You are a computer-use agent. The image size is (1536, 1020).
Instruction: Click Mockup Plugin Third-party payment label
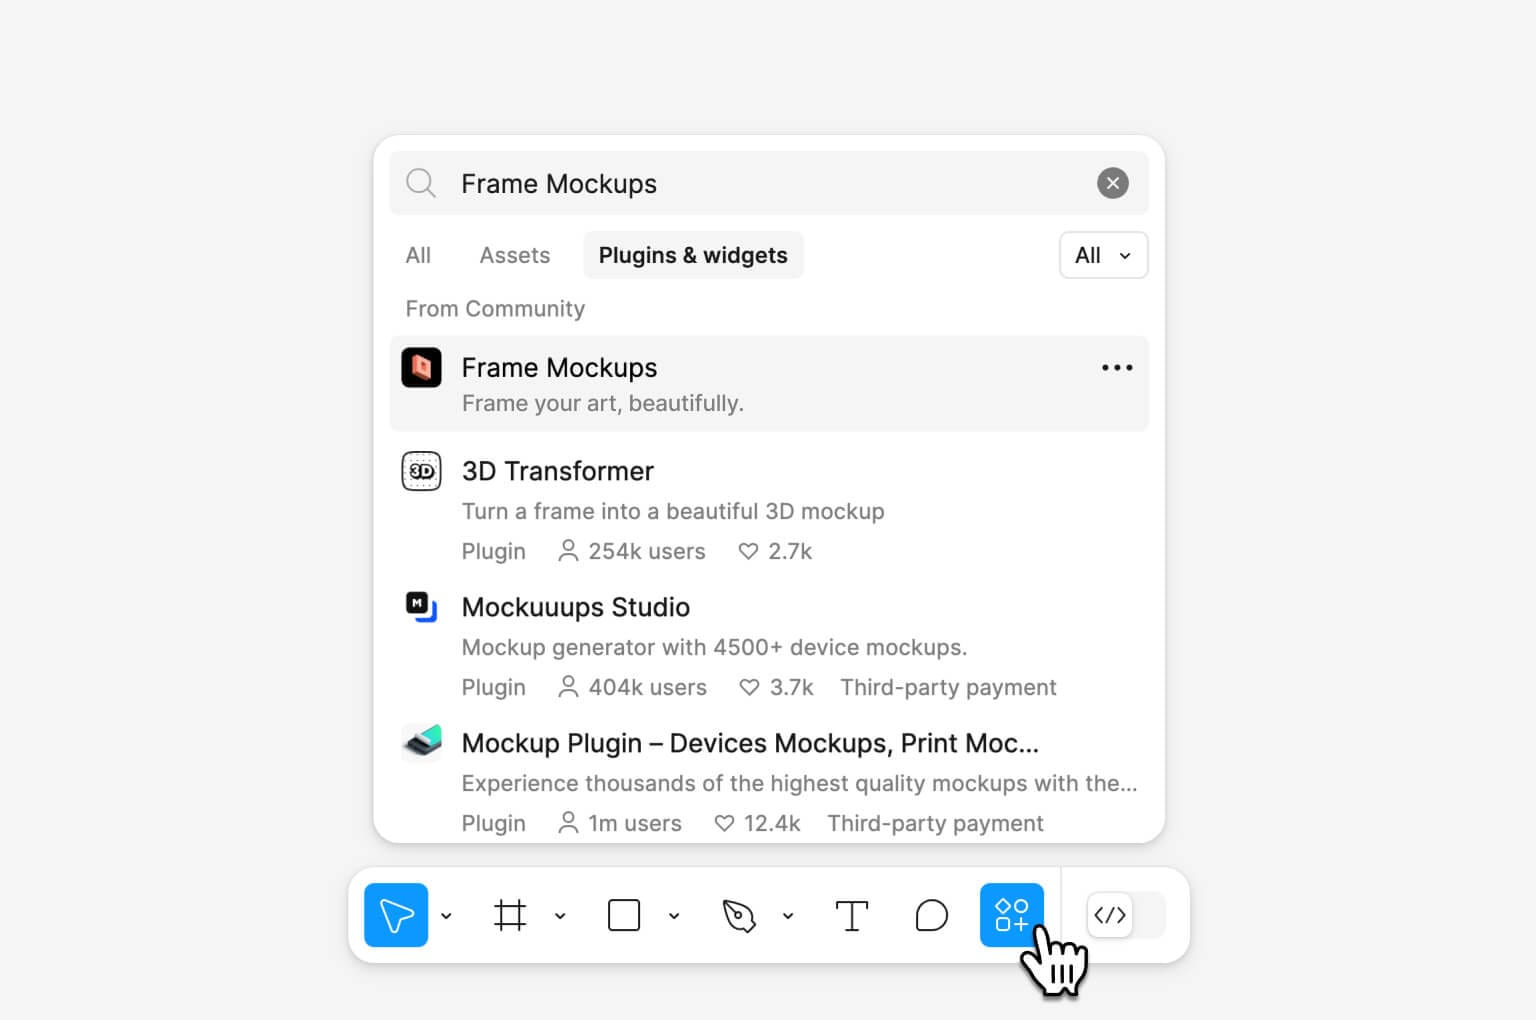pos(935,823)
